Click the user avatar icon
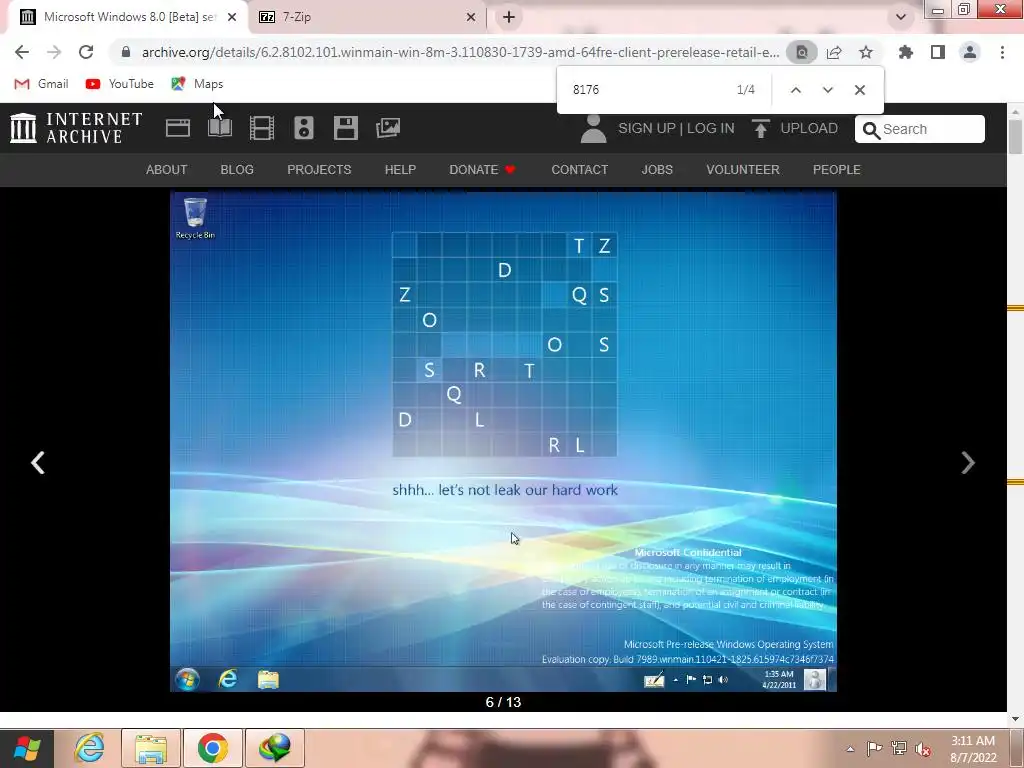The width and height of the screenshot is (1024, 768). click(594, 129)
